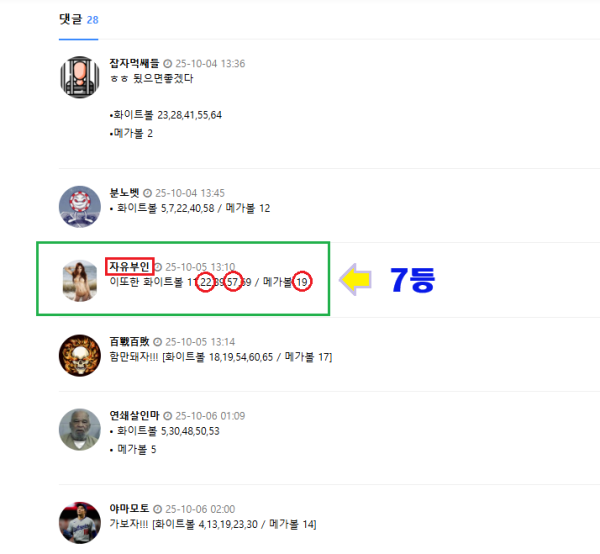Click circled number 57 in 자유부인's comment
This screenshot has width=600, height=554.
point(233,282)
